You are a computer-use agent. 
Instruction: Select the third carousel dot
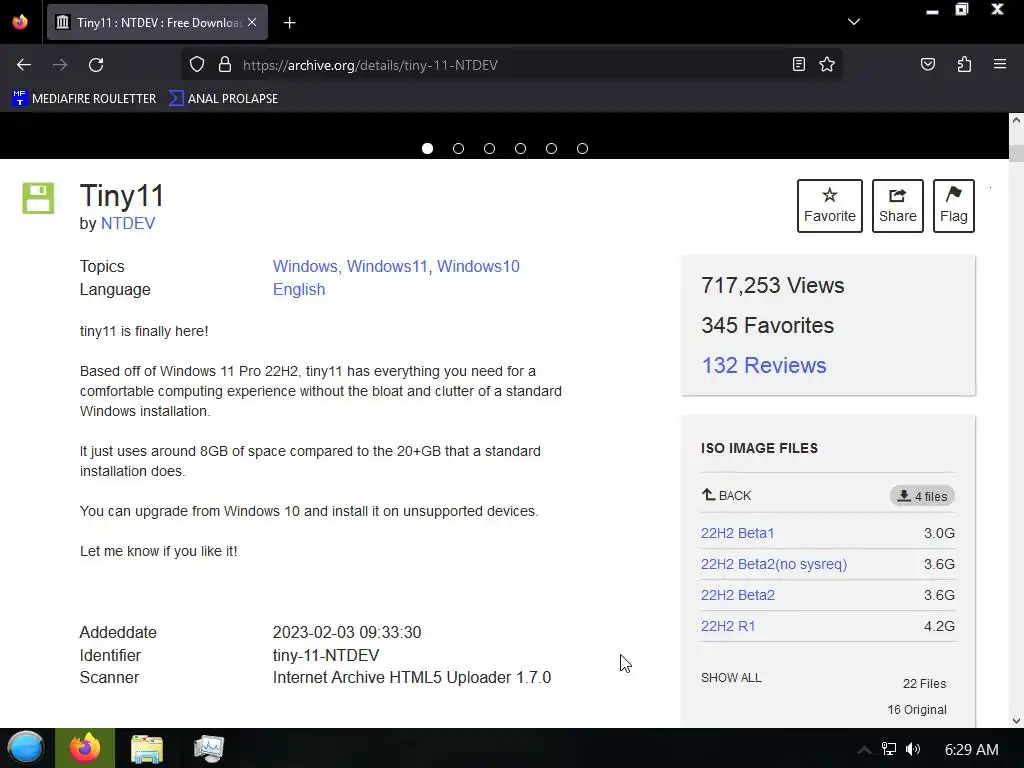(489, 149)
